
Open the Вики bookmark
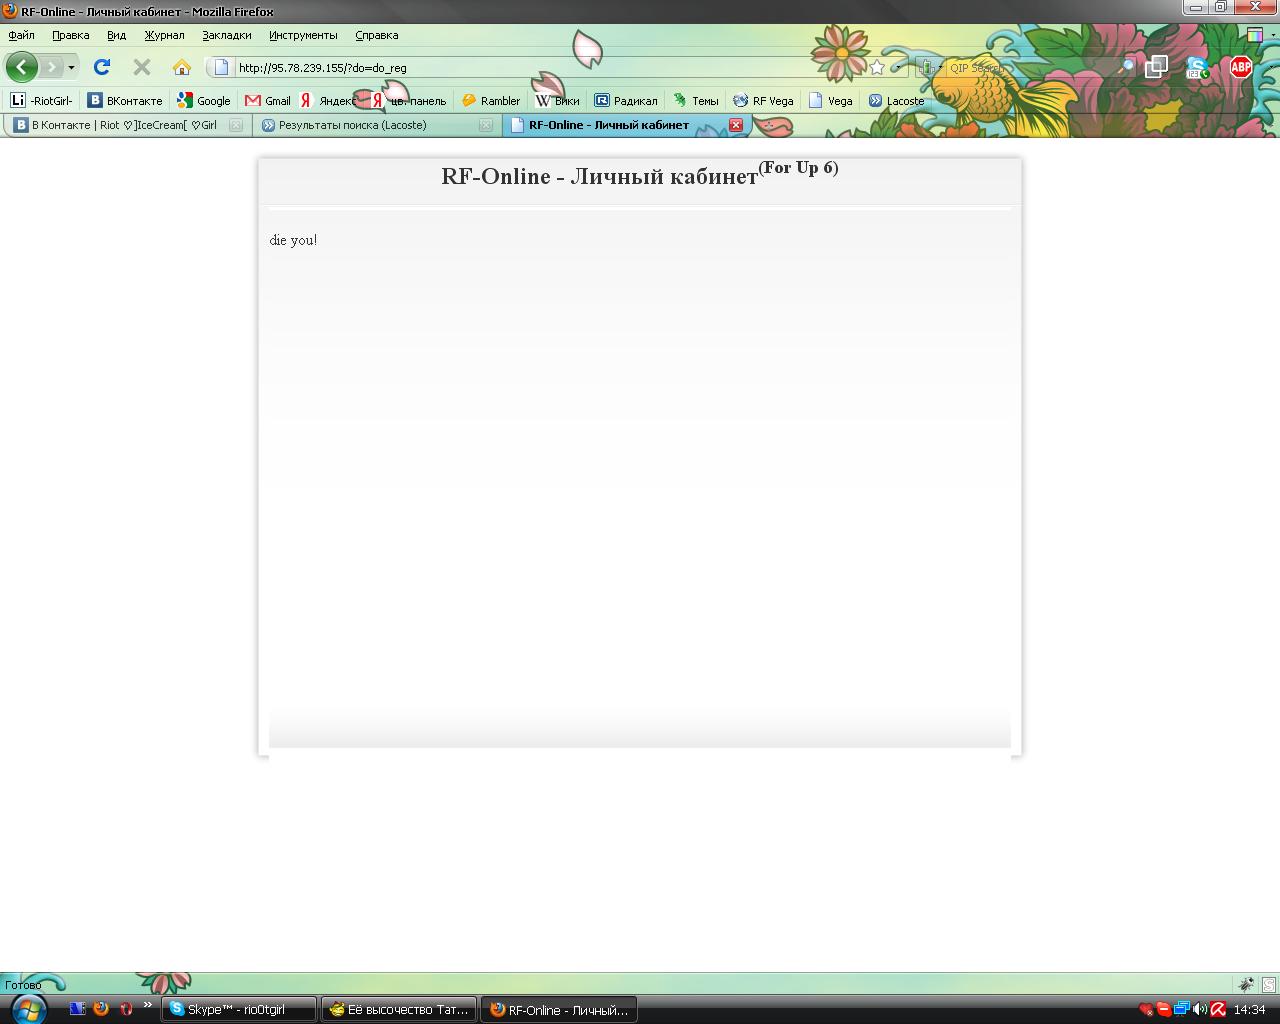coord(557,100)
